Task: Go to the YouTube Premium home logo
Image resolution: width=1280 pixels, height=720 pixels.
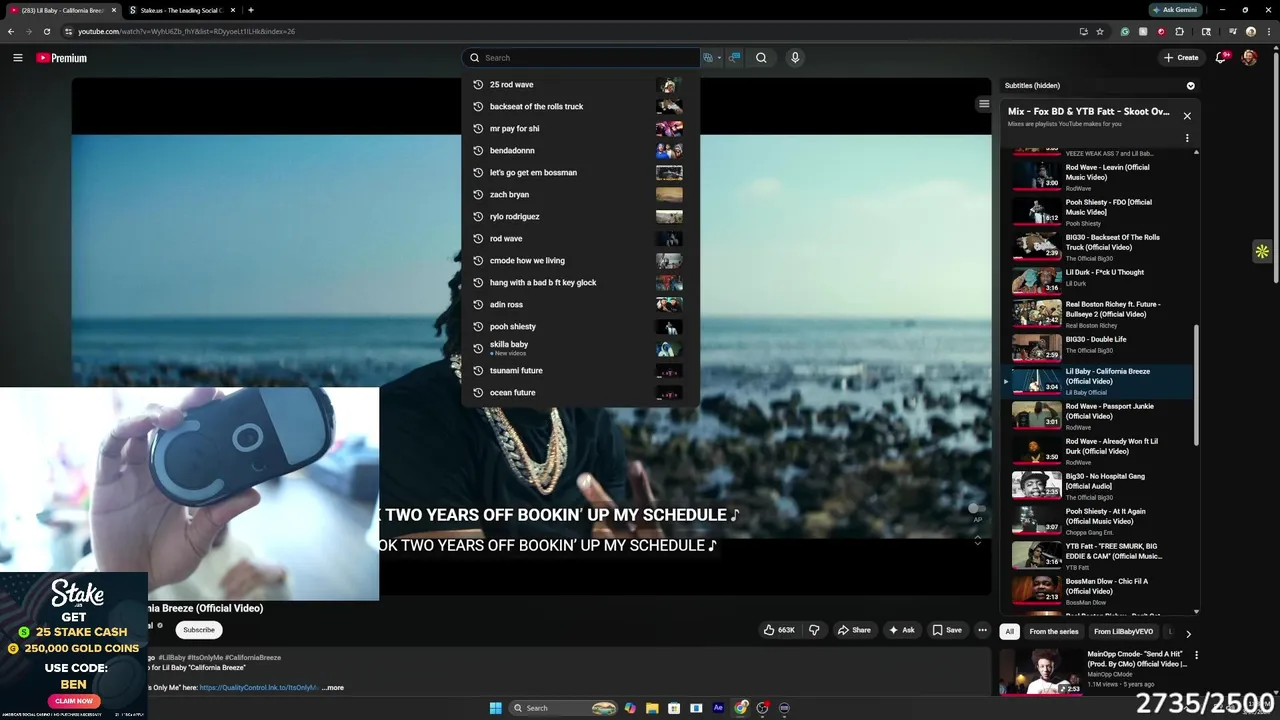Action: (x=62, y=58)
